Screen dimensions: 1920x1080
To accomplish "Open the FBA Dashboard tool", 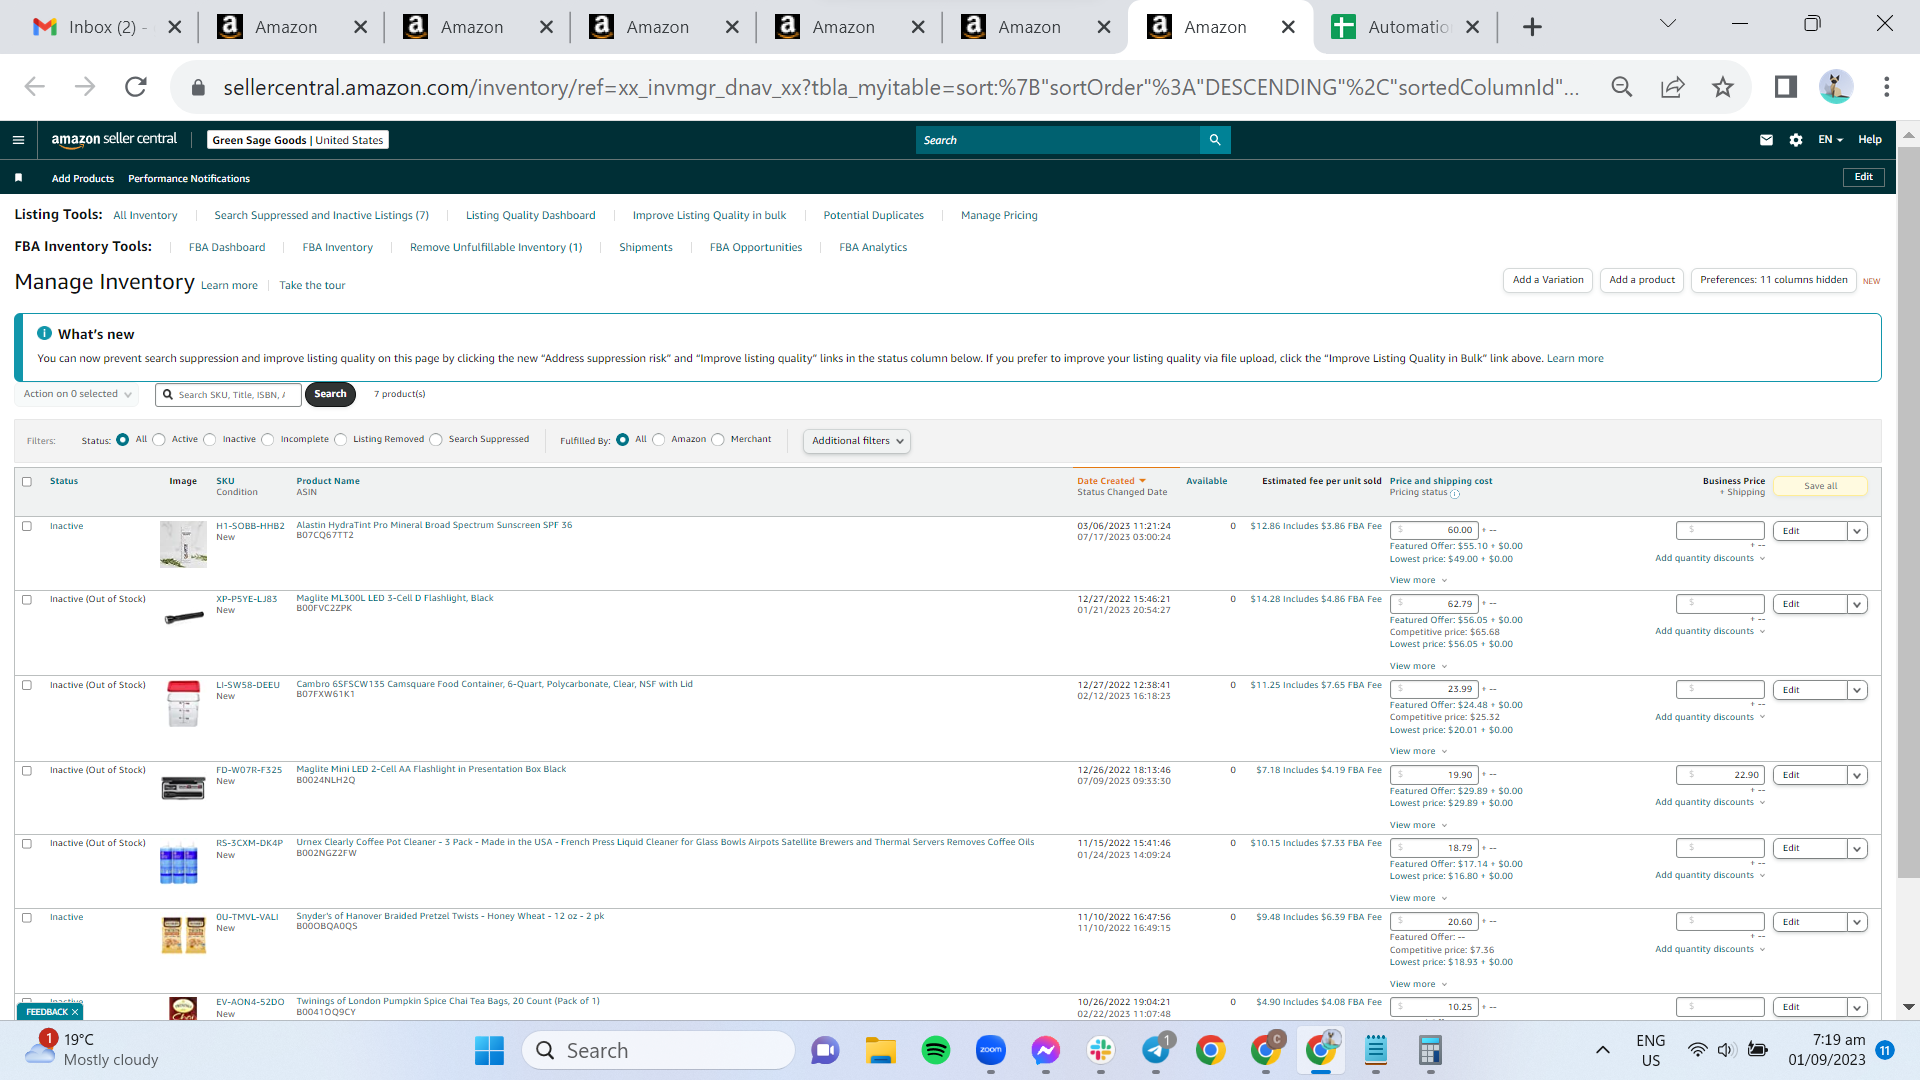I will point(227,248).
